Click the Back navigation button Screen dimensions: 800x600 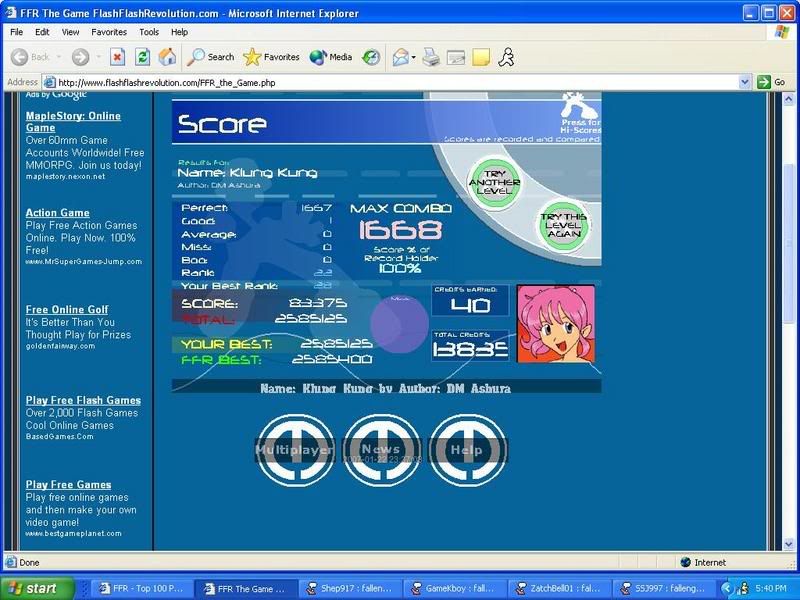[30, 57]
